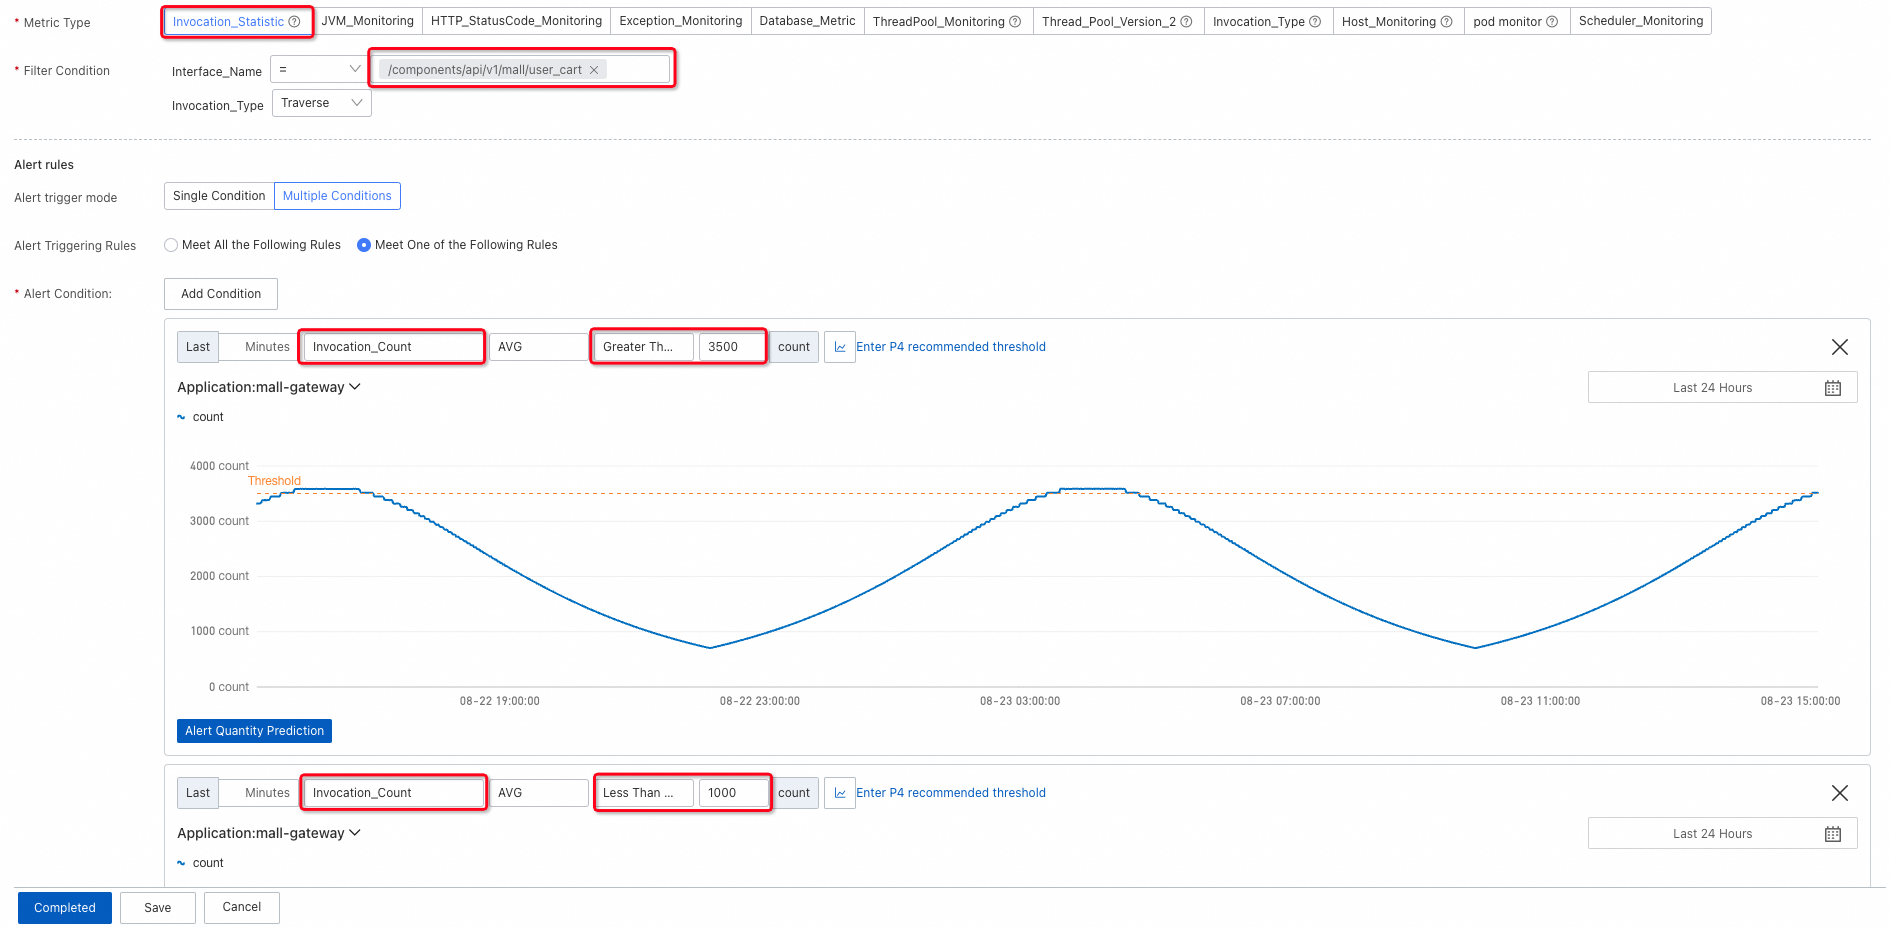The width and height of the screenshot is (1890, 927).
Task: Click the help icon beside ThreadPool_Monitoring
Action: (1015, 22)
